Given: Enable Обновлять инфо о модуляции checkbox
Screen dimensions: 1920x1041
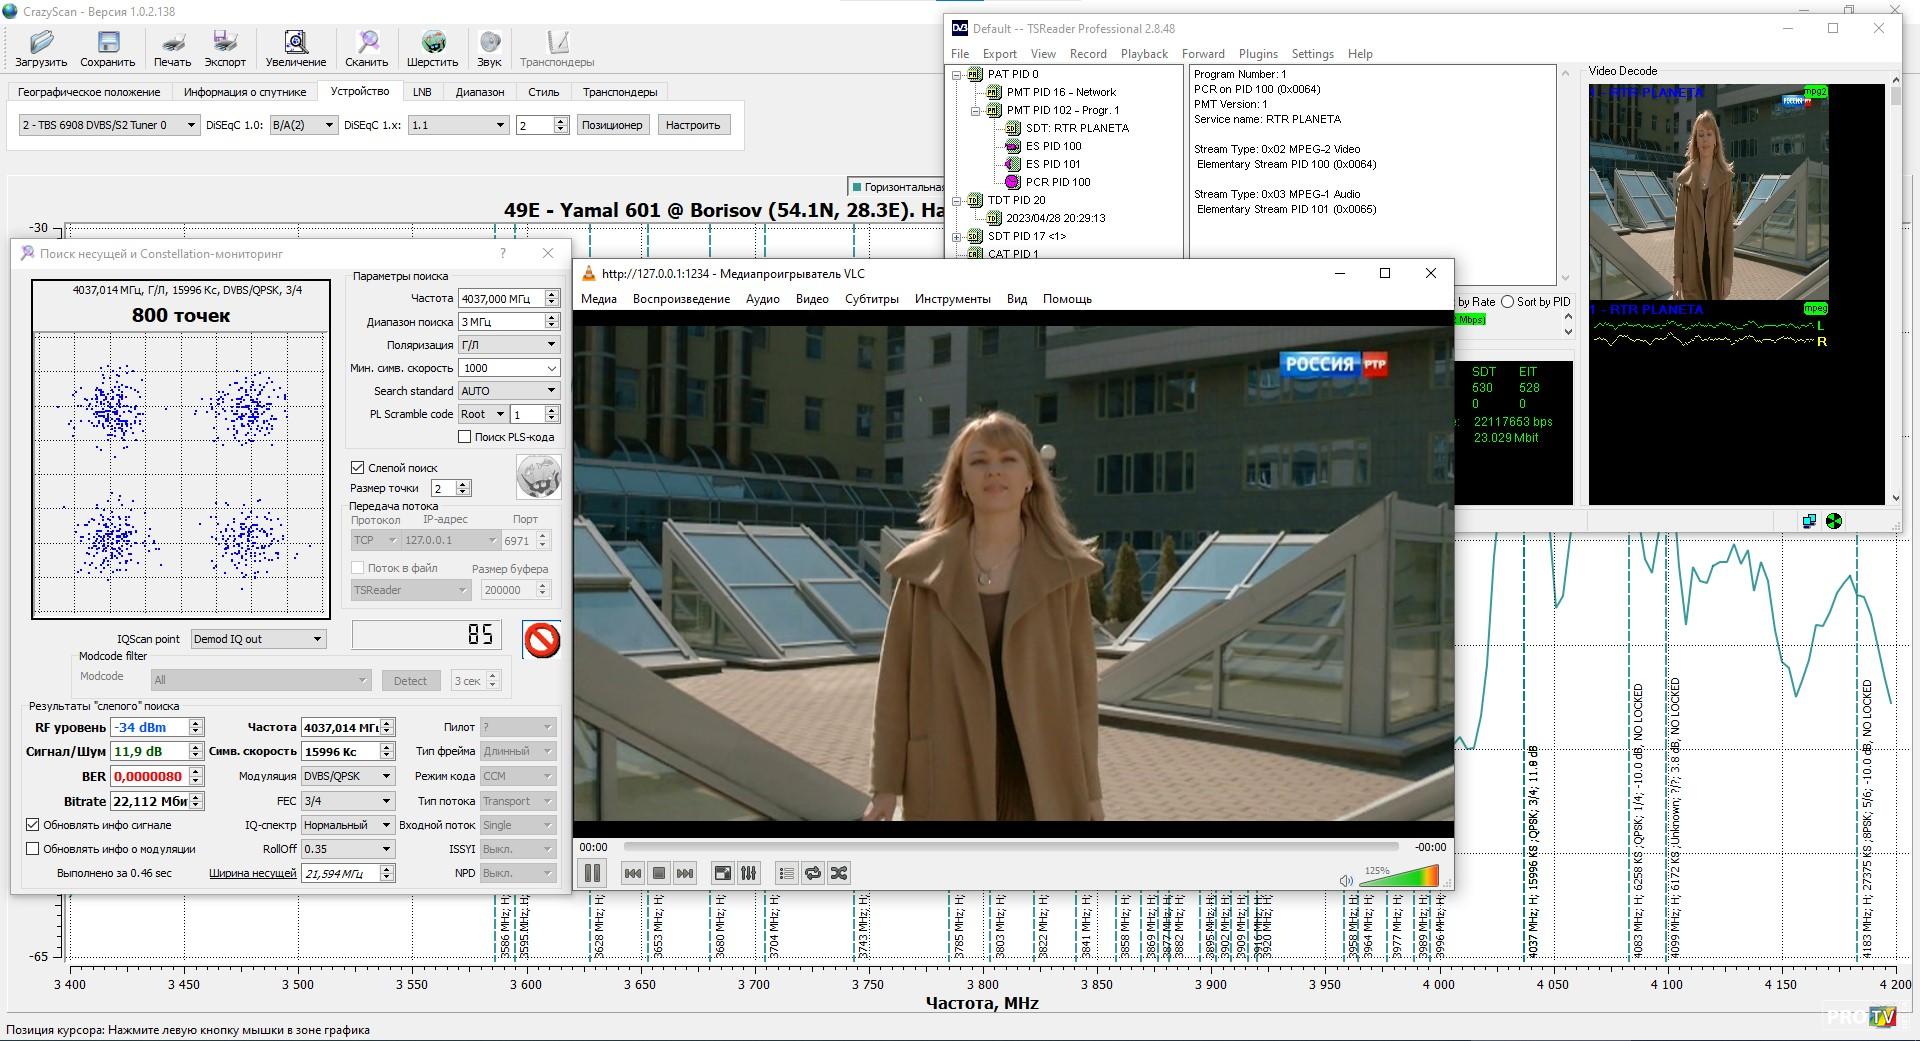Looking at the screenshot, I should pyautogui.click(x=33, y=849).
